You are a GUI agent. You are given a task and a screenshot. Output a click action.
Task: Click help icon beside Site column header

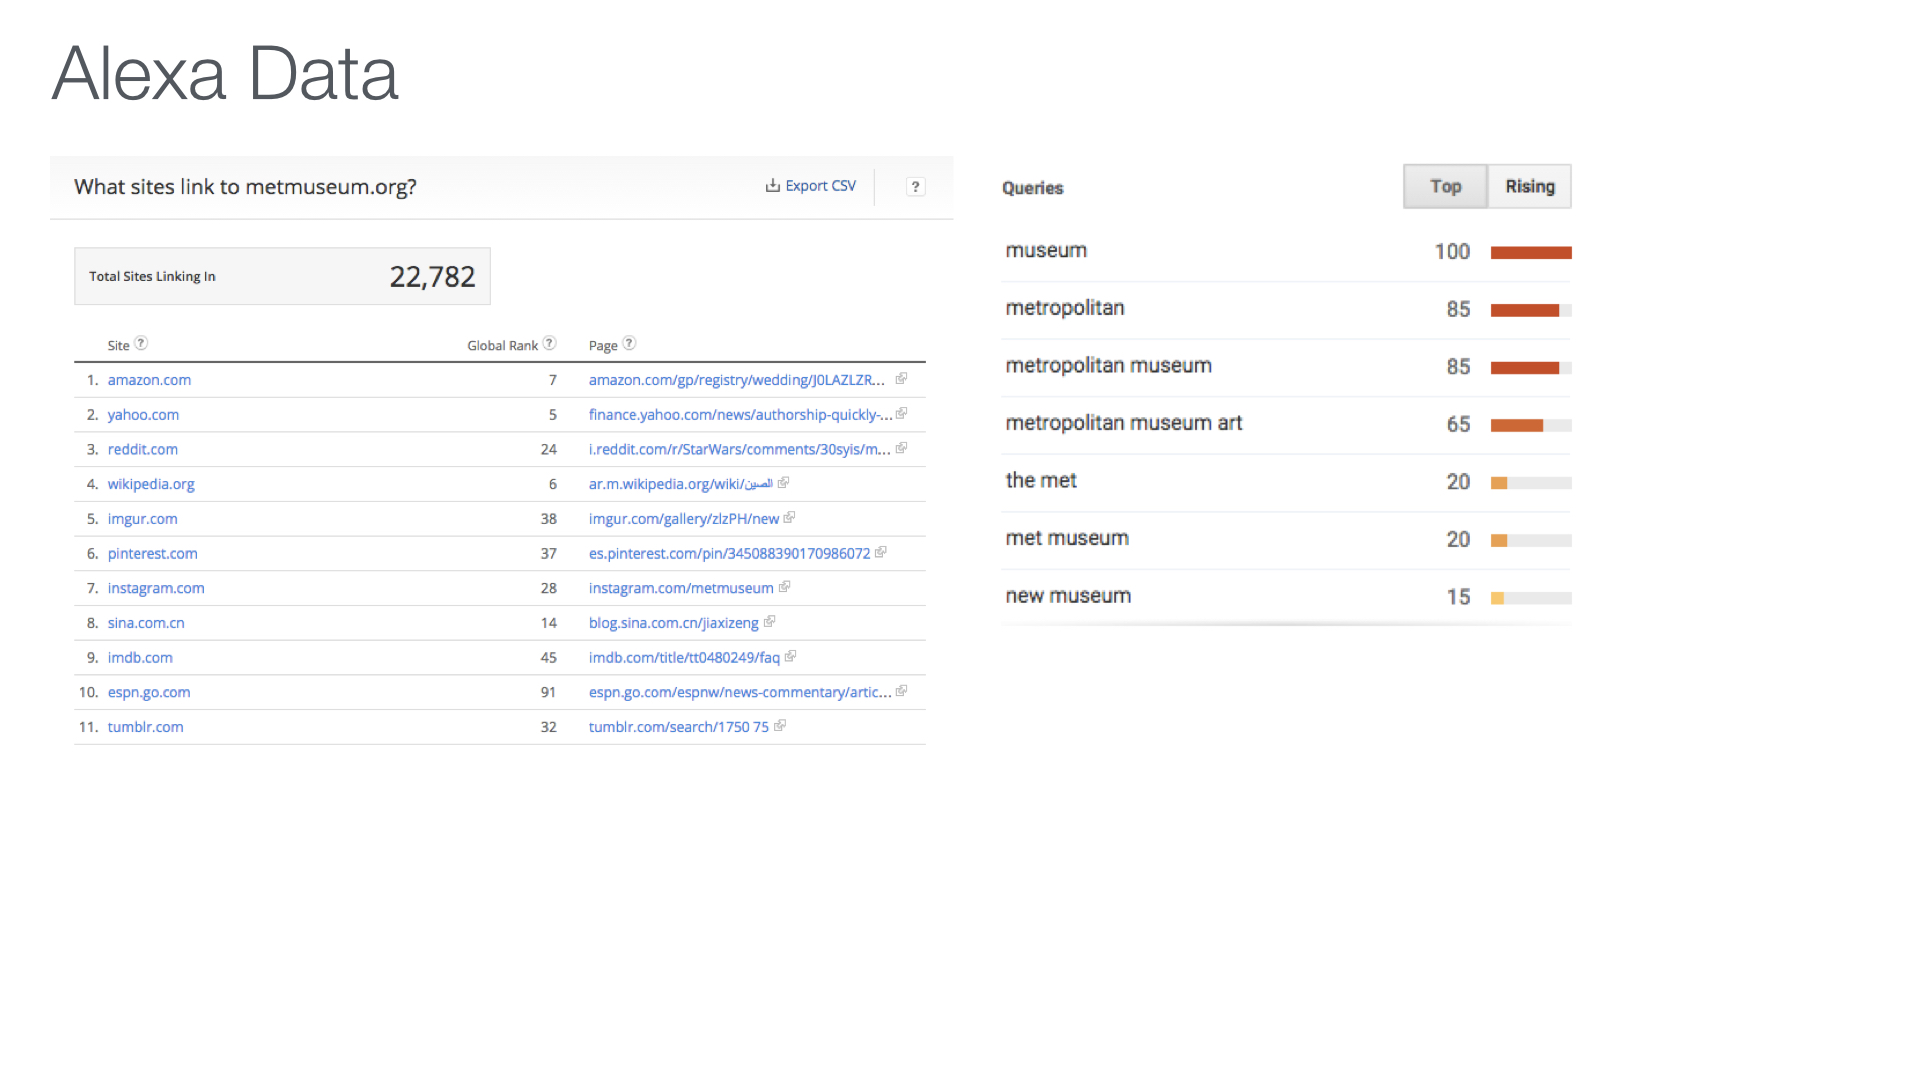[x=141, y=343]
